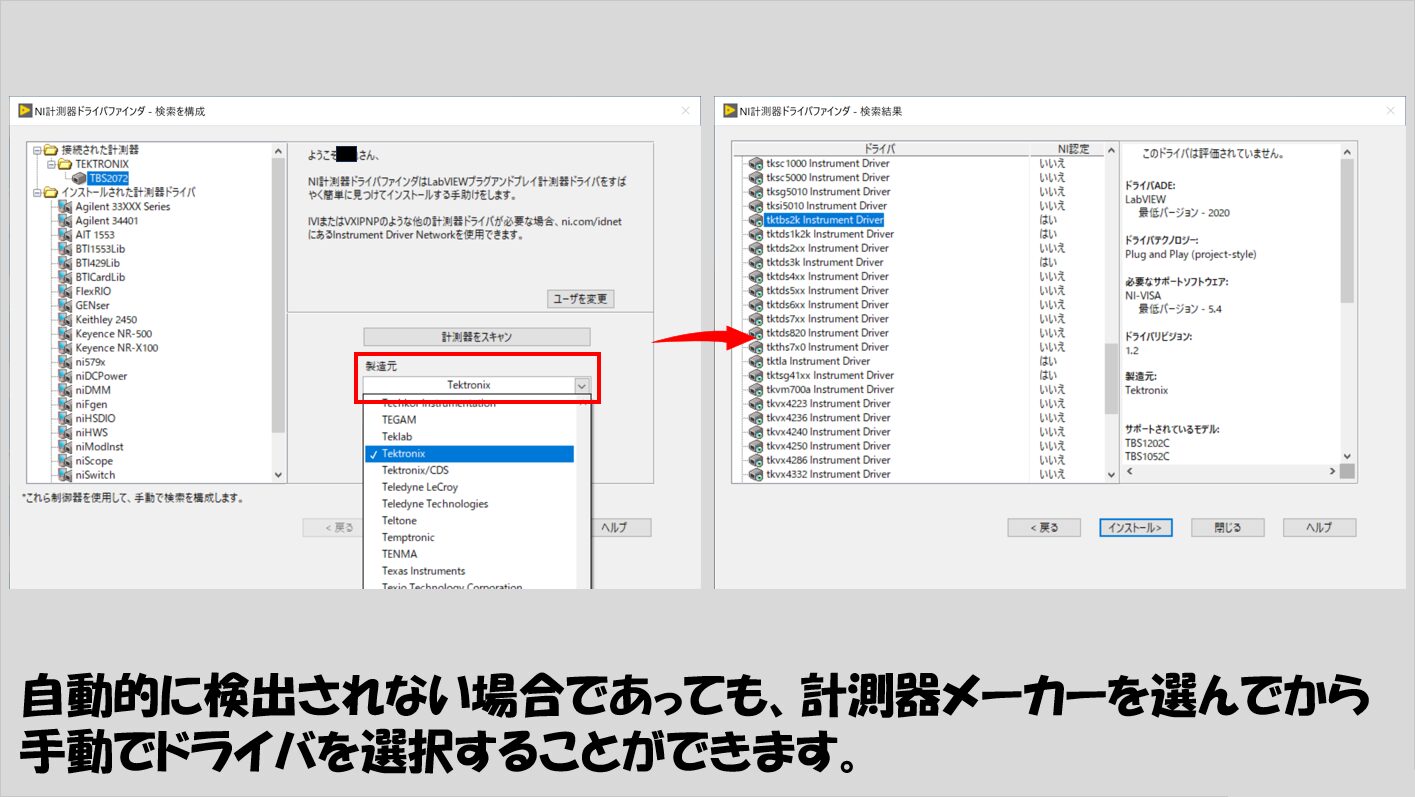Click the niSwitch driver icon
1415x797 pixels.
coord(65,475)
